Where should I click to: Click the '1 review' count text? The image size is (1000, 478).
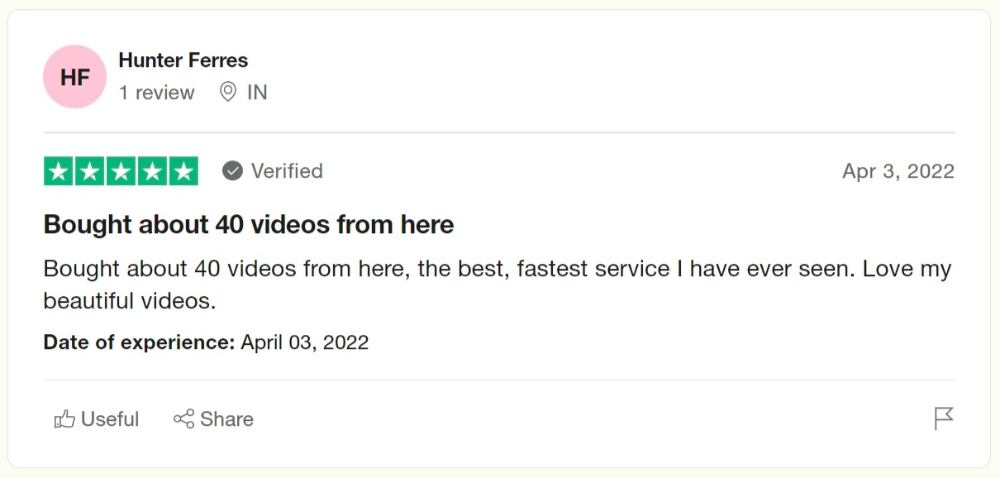(156, 92)
